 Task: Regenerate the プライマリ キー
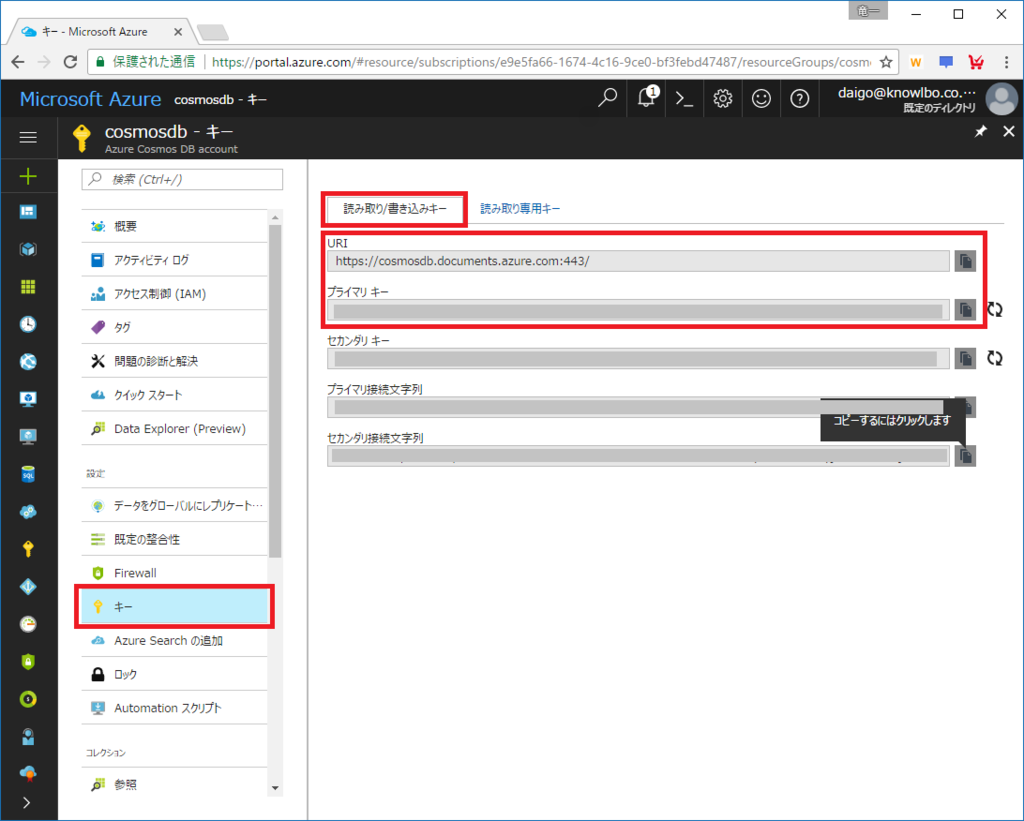995,310
